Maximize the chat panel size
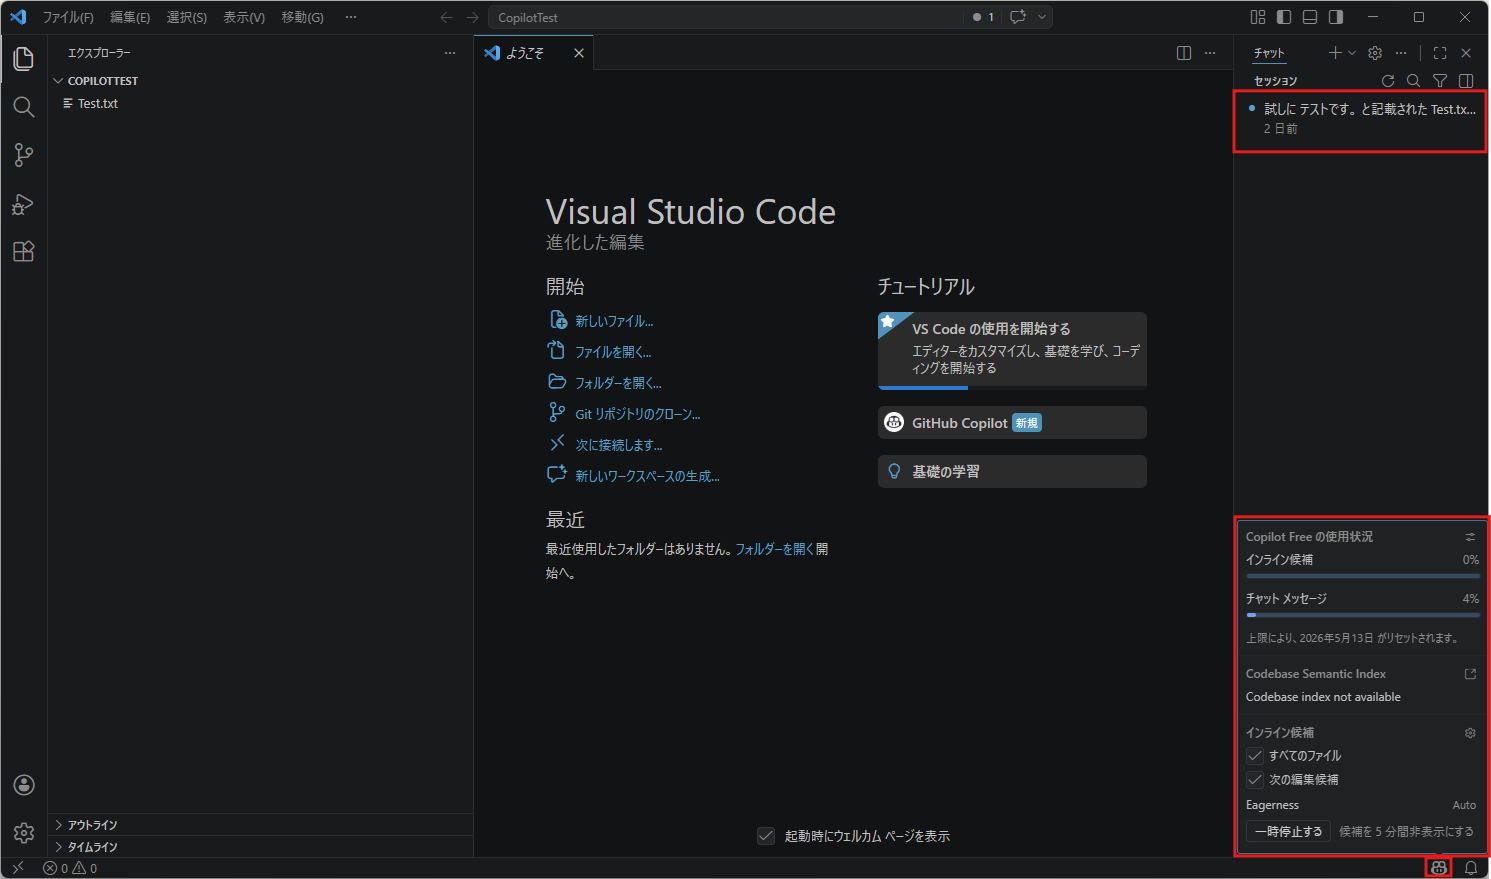 (1440, 53)
